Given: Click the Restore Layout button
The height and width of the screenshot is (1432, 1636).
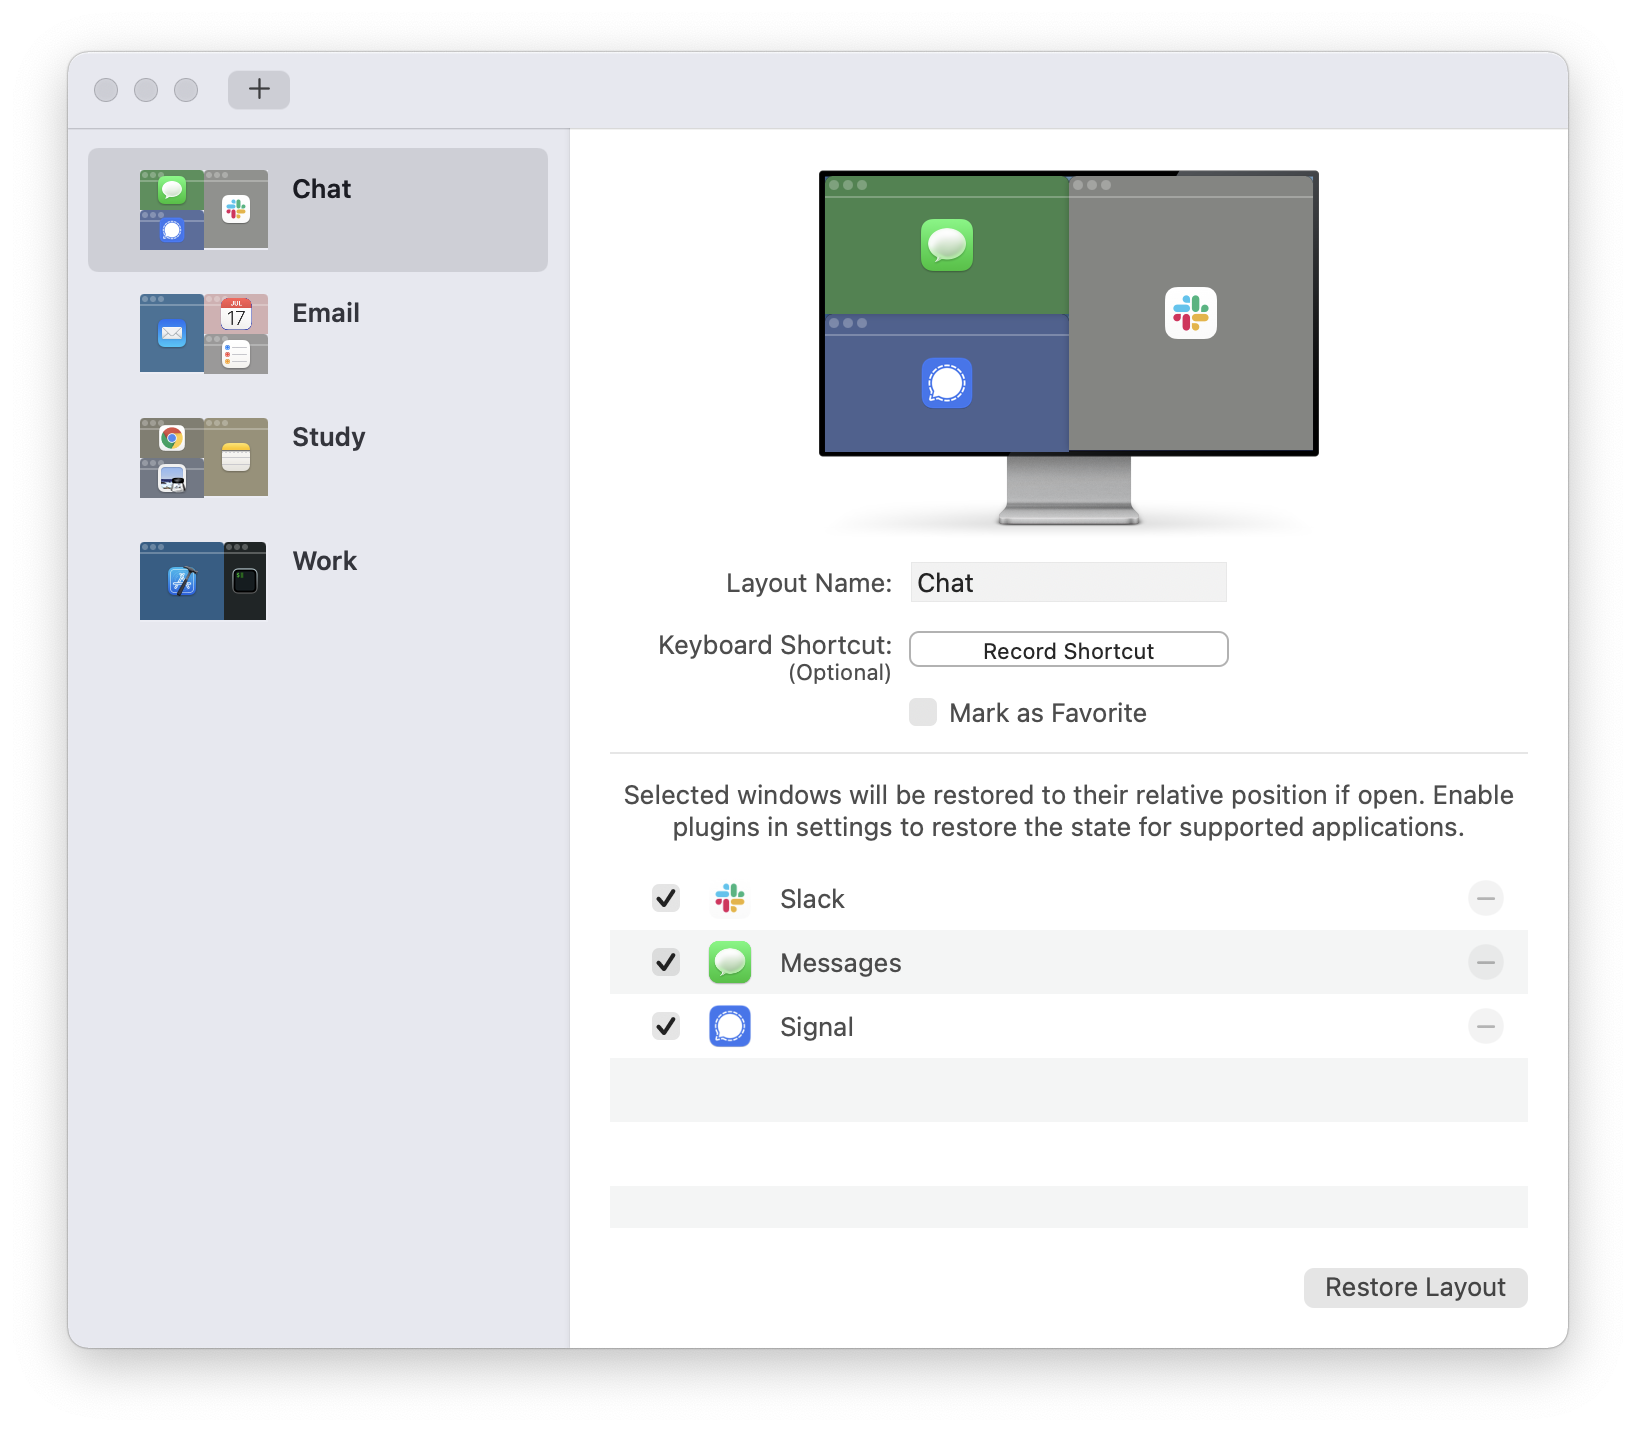Looking at the screenshot, I should (1415, 1287).
